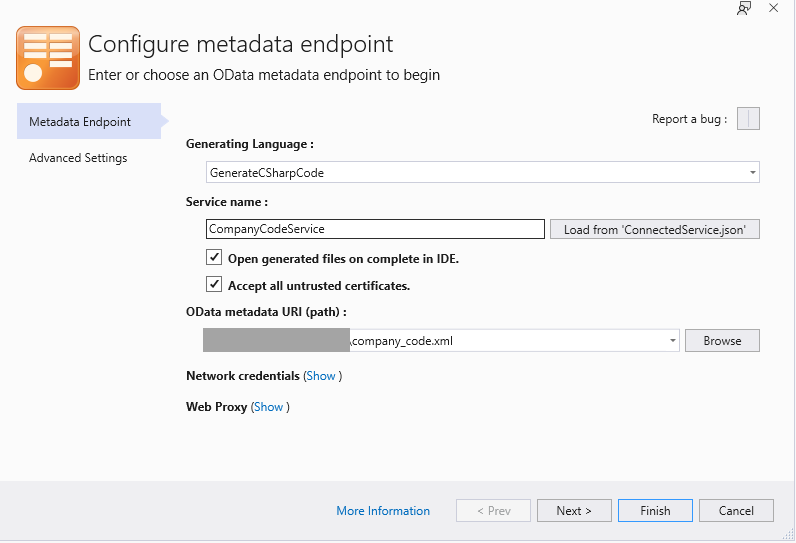Close the configuration dialog window
Screen dimensions: 796x543
coord(773,8)
